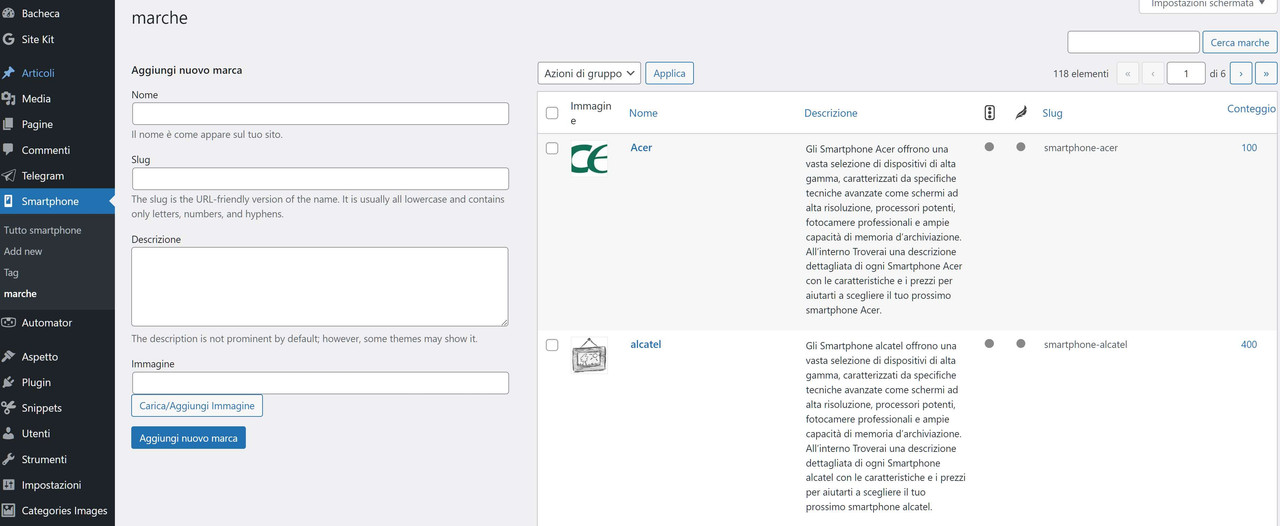Focus the Slug input field

320,179
